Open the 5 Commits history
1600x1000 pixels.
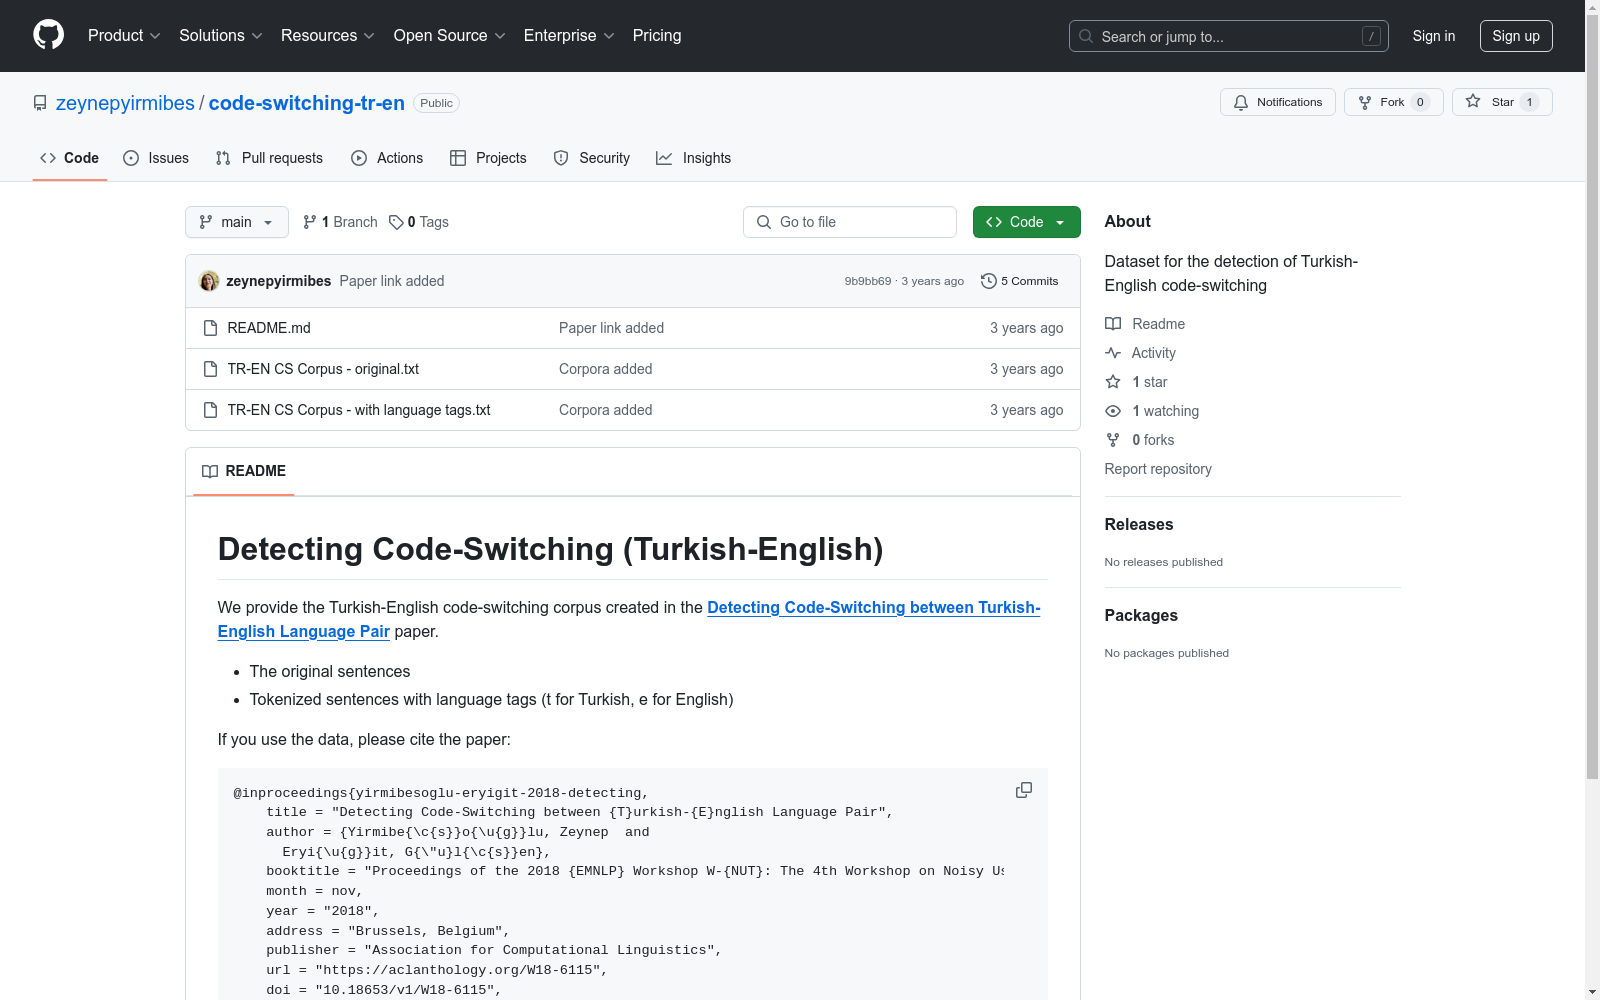(x=1020, y=281)
